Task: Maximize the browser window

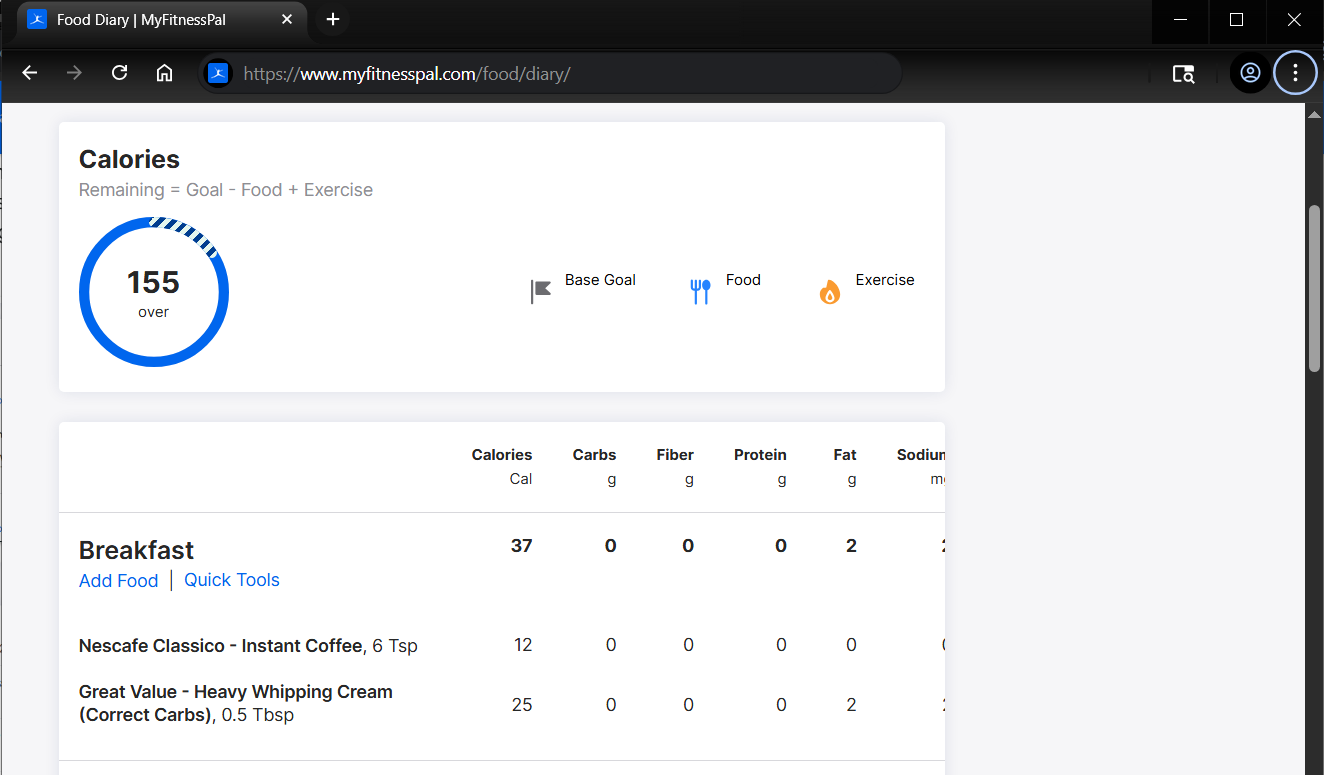Action: pos(1236,20)
